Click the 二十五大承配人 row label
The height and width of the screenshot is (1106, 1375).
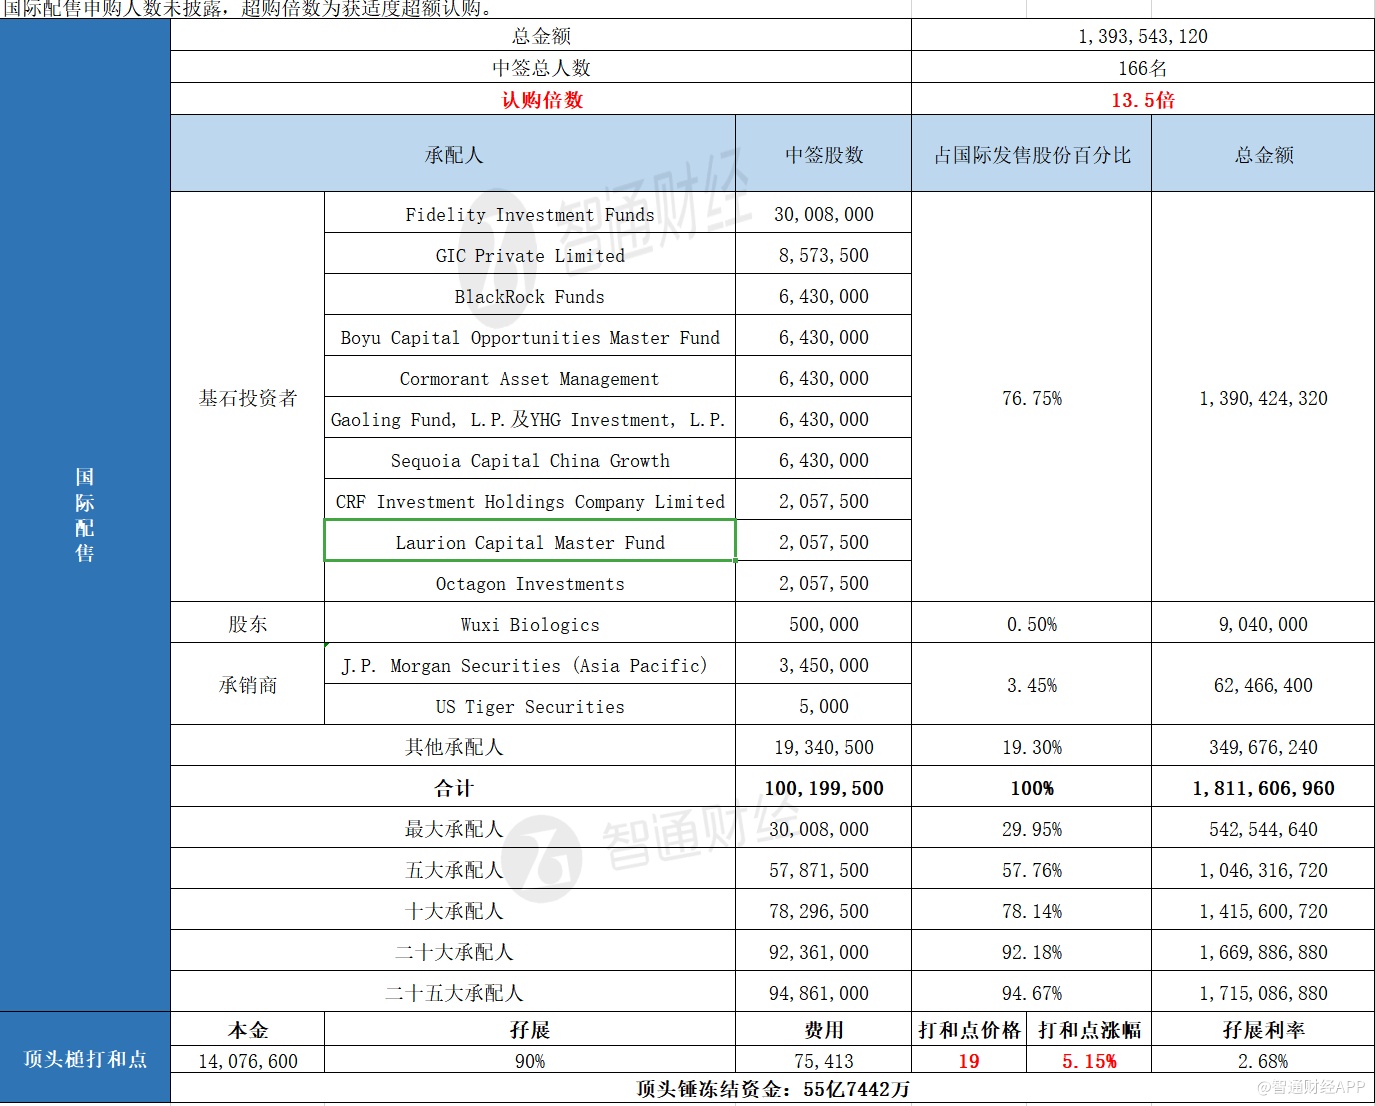coord(453,993)
